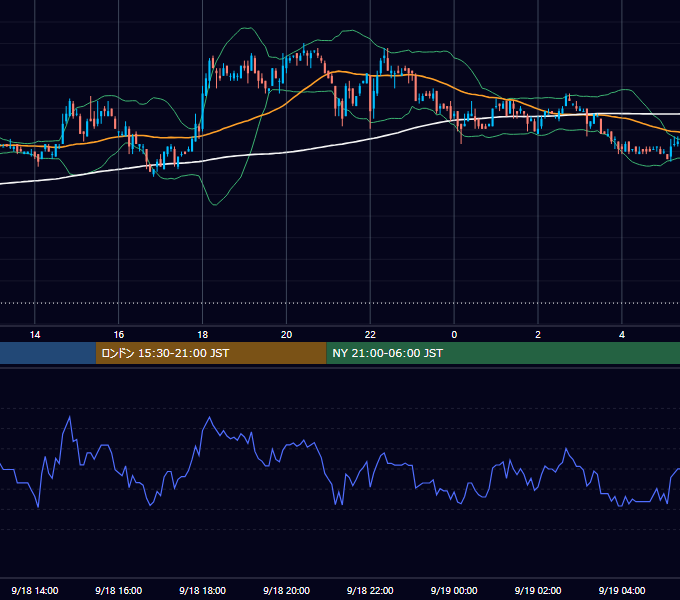This screenshot has height=600, width=680.
Task: Click the 9/18 16:00 date label
Action: point(119,590)
